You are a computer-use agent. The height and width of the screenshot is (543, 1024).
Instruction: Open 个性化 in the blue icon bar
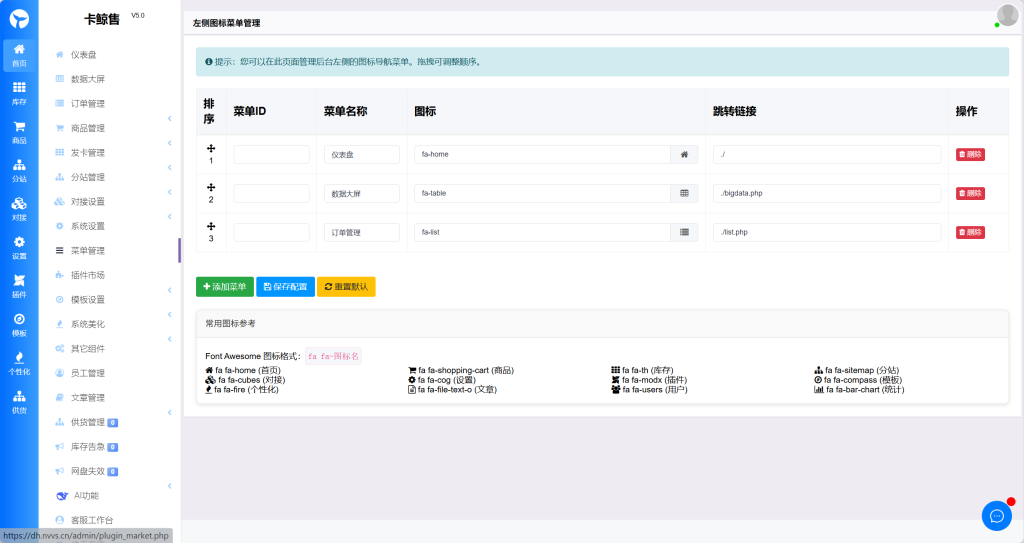click(x=19, y=363)
